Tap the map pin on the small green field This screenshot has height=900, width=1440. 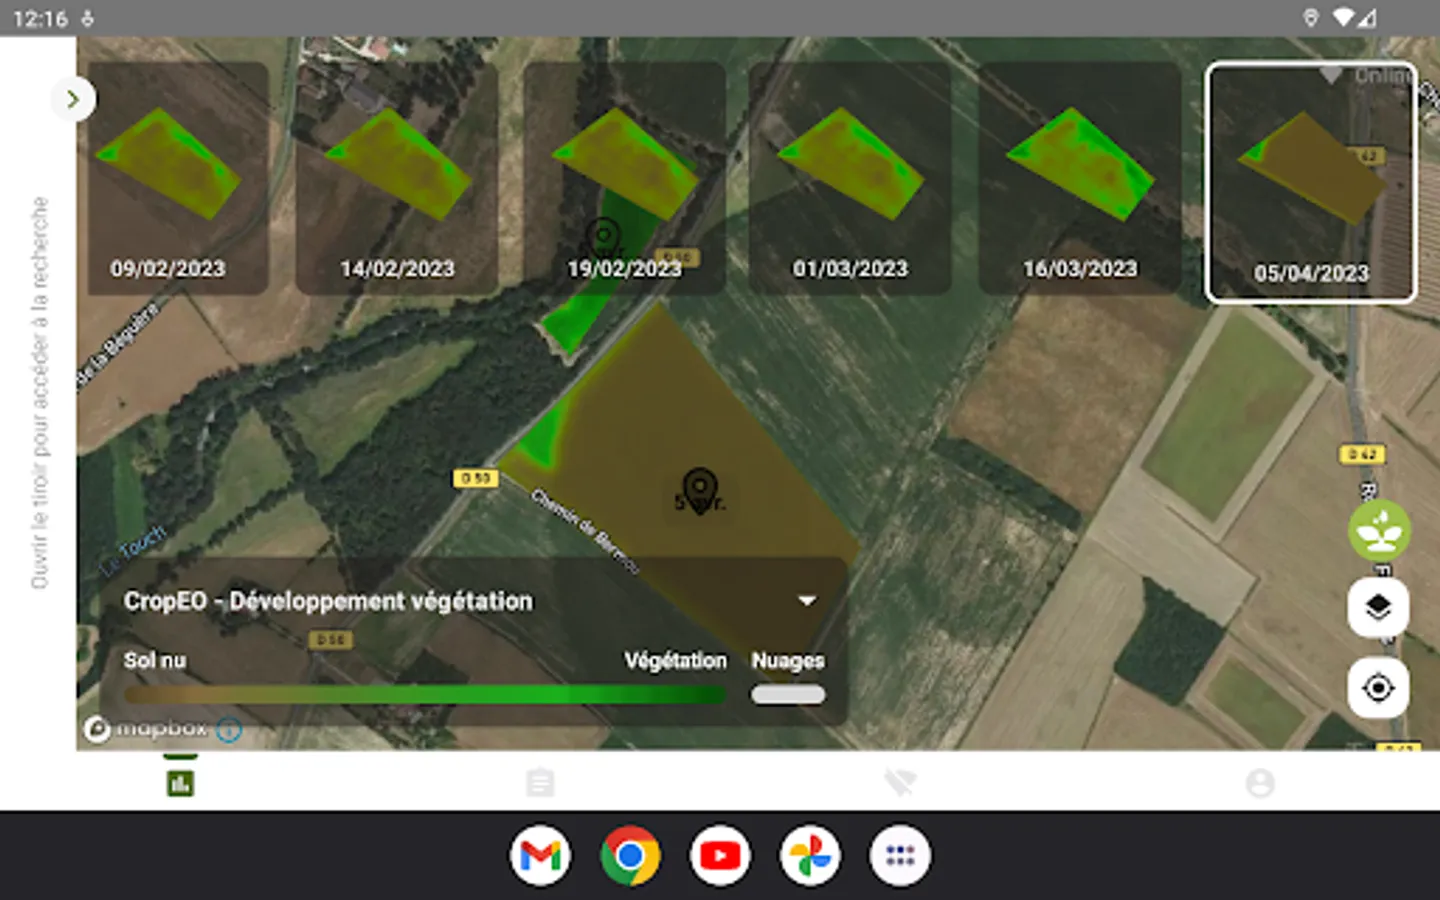click(x=603, y=237)
